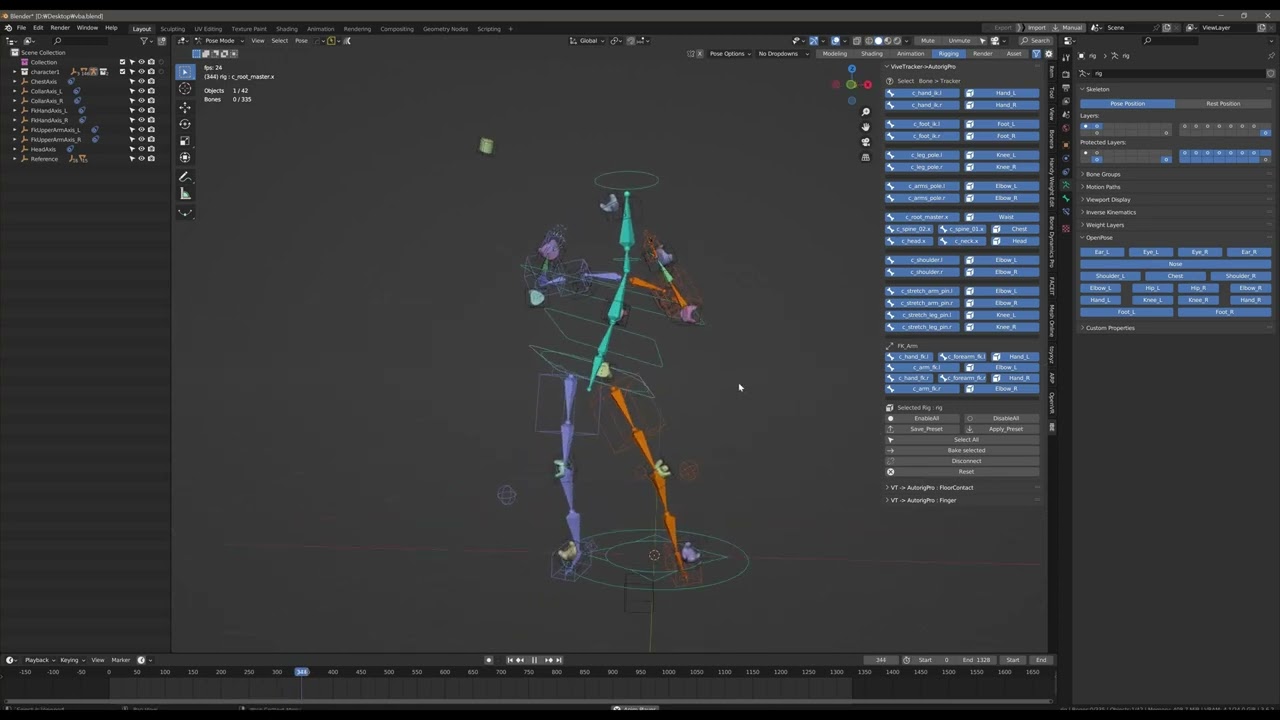Click the zoom view magnifier icon
This screenshot has width=1280, height=720.
(x=866, y=112)
